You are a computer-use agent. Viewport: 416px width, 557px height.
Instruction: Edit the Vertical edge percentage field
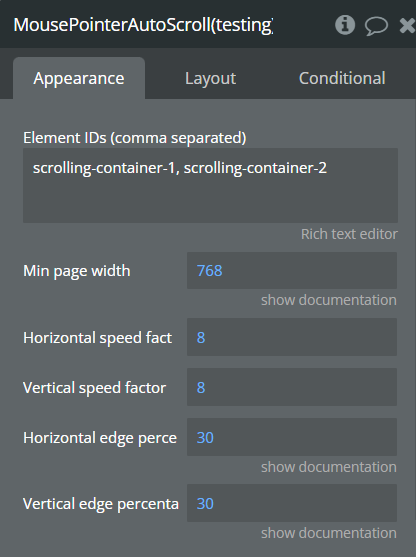pyautogui.click(x=292, y=503)
